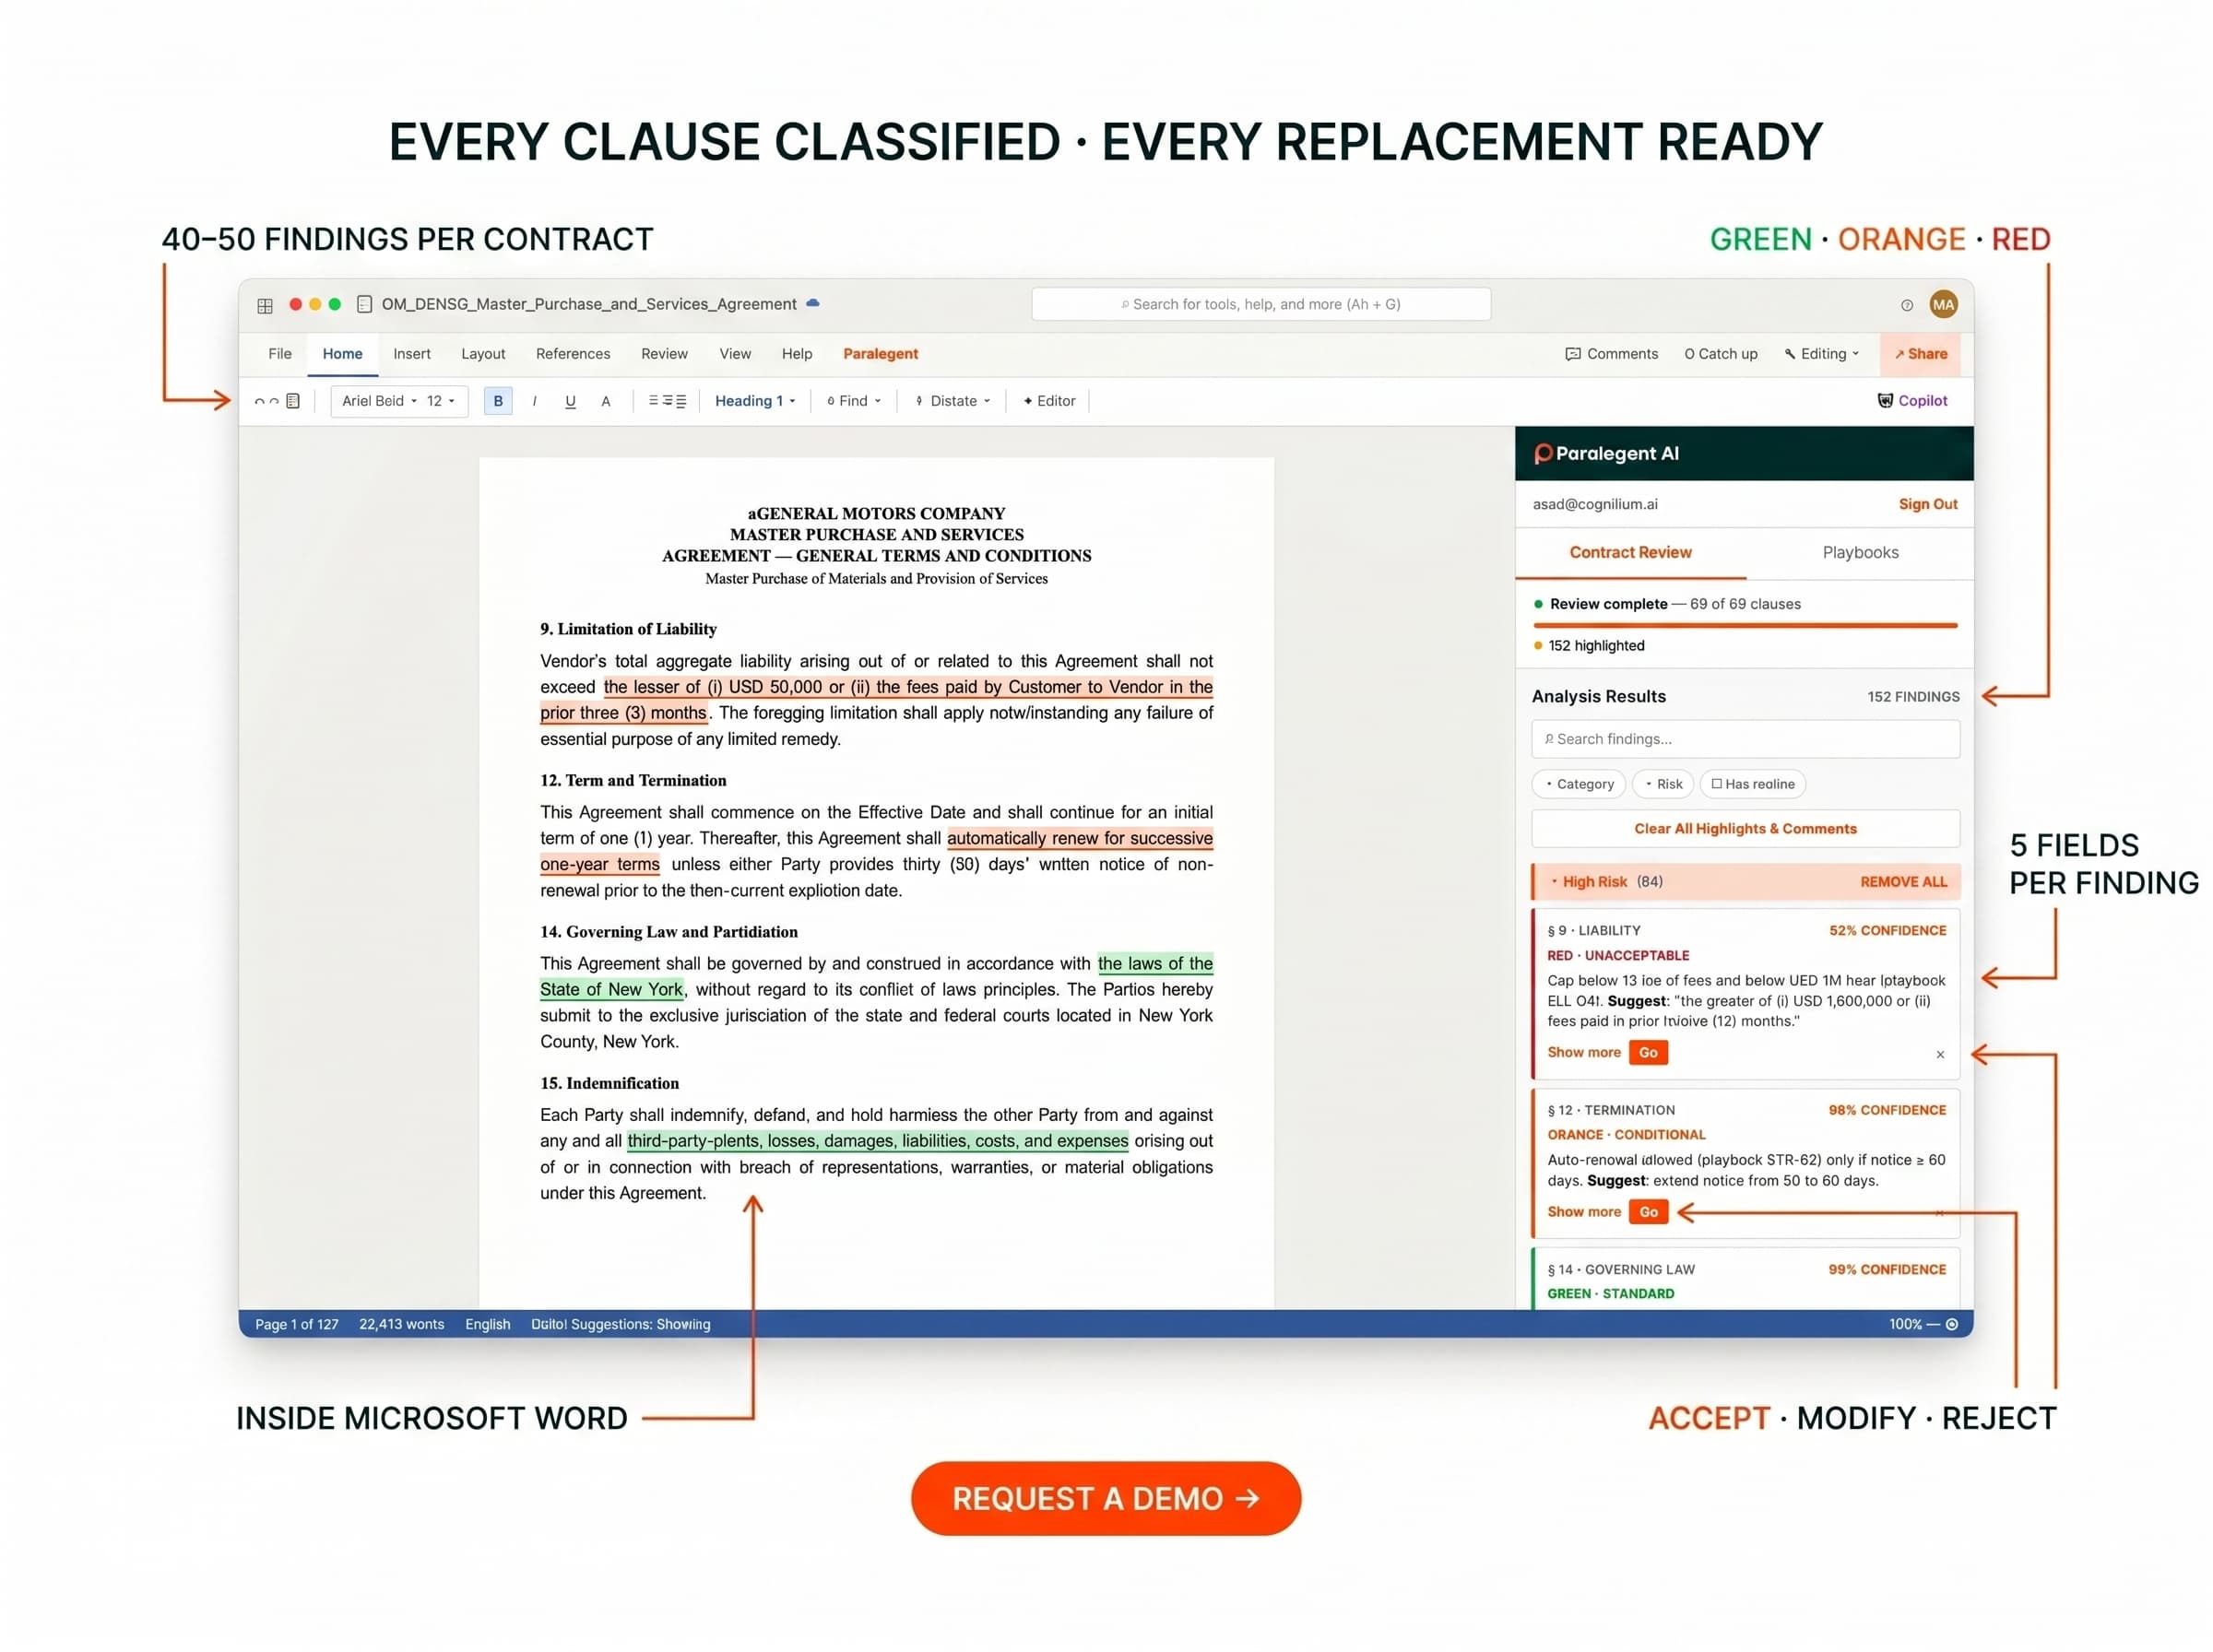Click Page 1 of 127 in status bar
Image resolution: width=2213 pixels, height=1652 pixels.
coord(297,1324)
